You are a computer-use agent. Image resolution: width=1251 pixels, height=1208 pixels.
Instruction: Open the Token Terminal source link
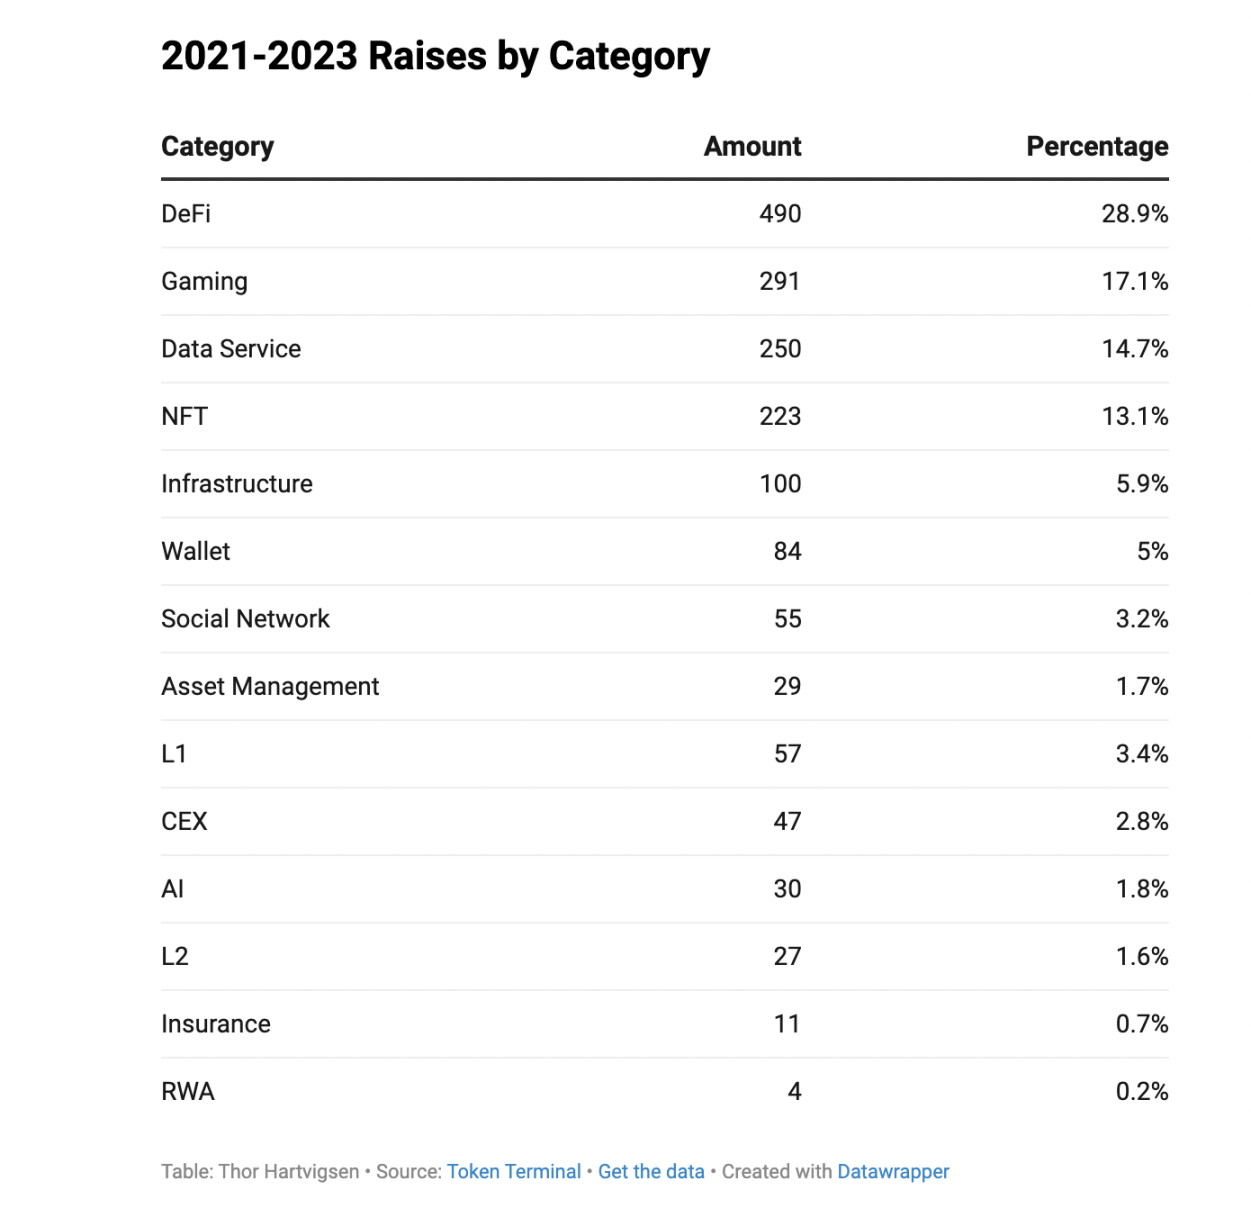513,1171
